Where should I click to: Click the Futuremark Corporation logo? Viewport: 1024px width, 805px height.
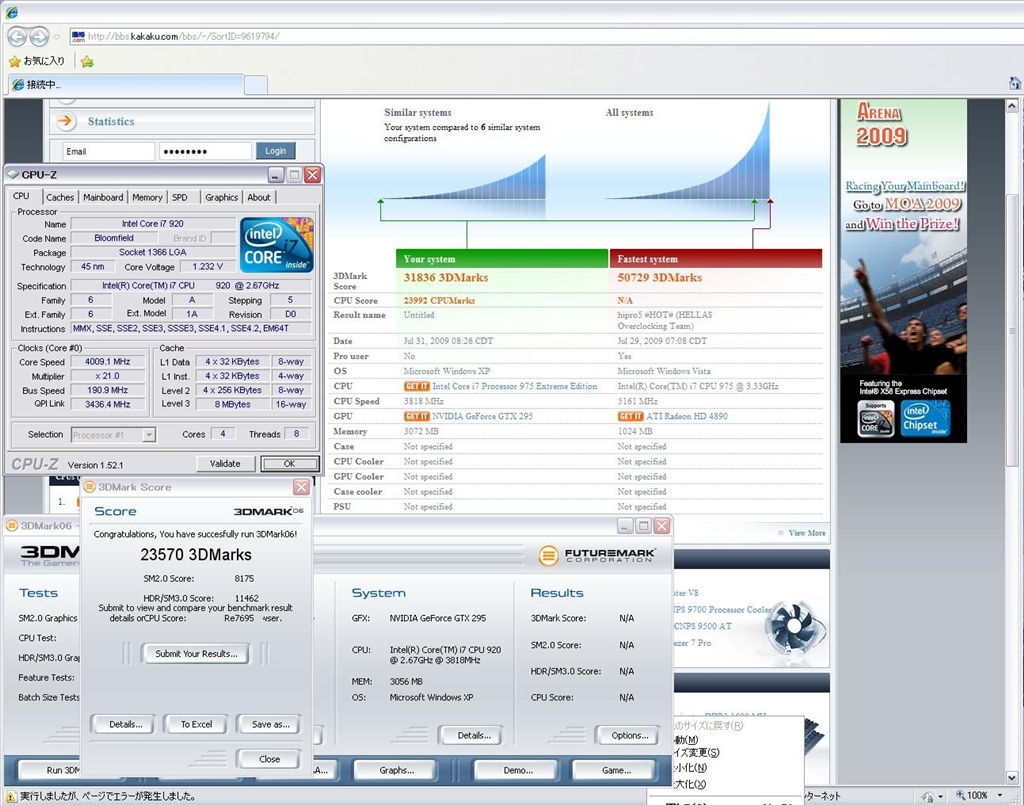coord(597,555)
